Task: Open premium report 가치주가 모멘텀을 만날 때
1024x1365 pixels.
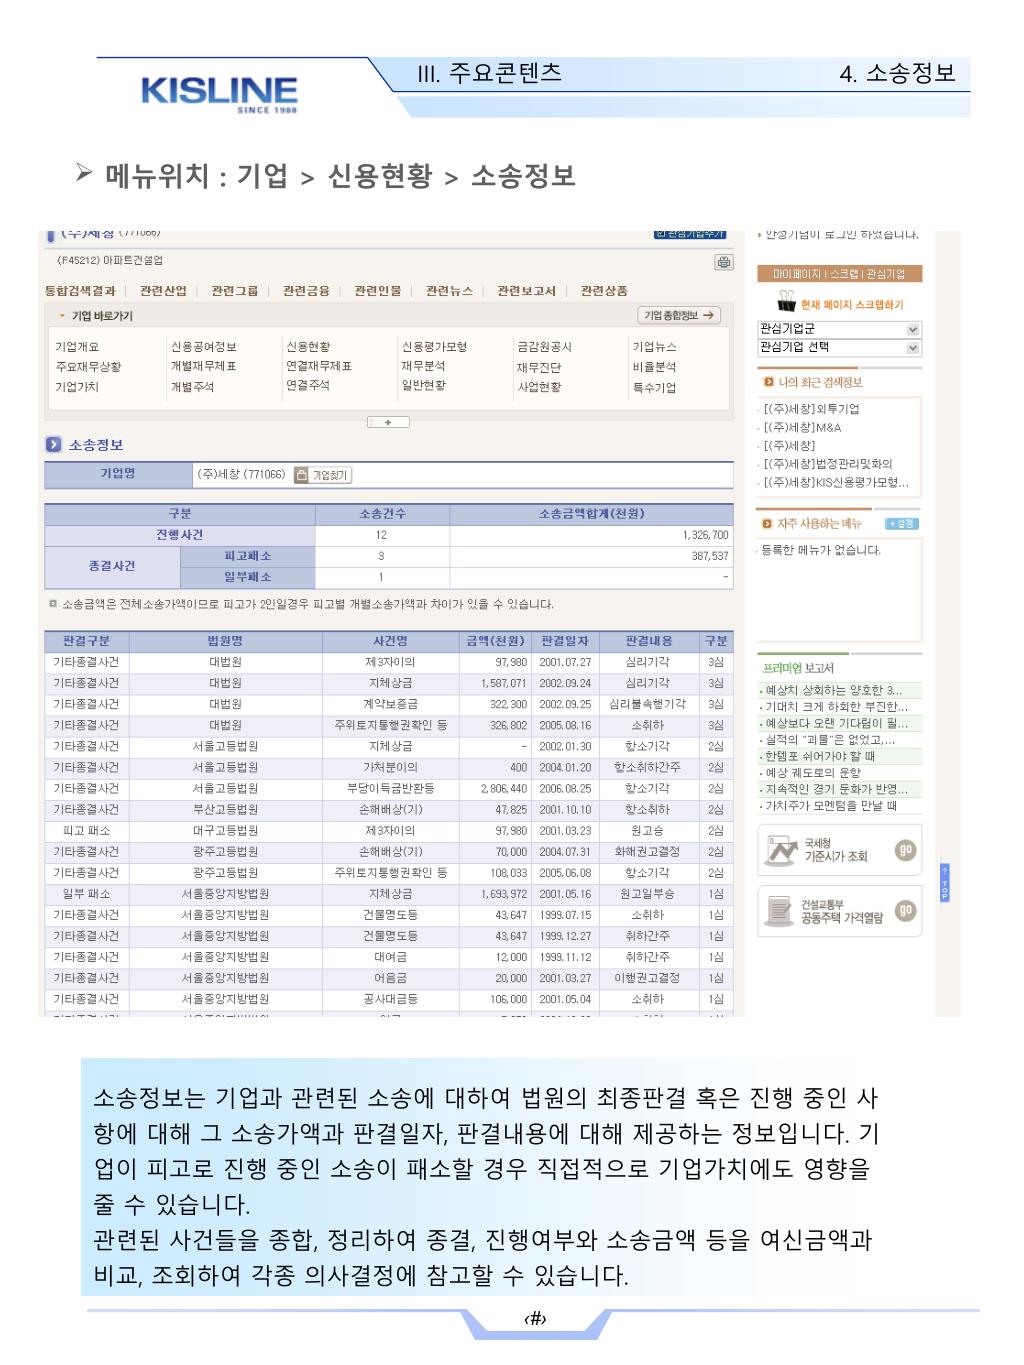Action: point(830,805)
